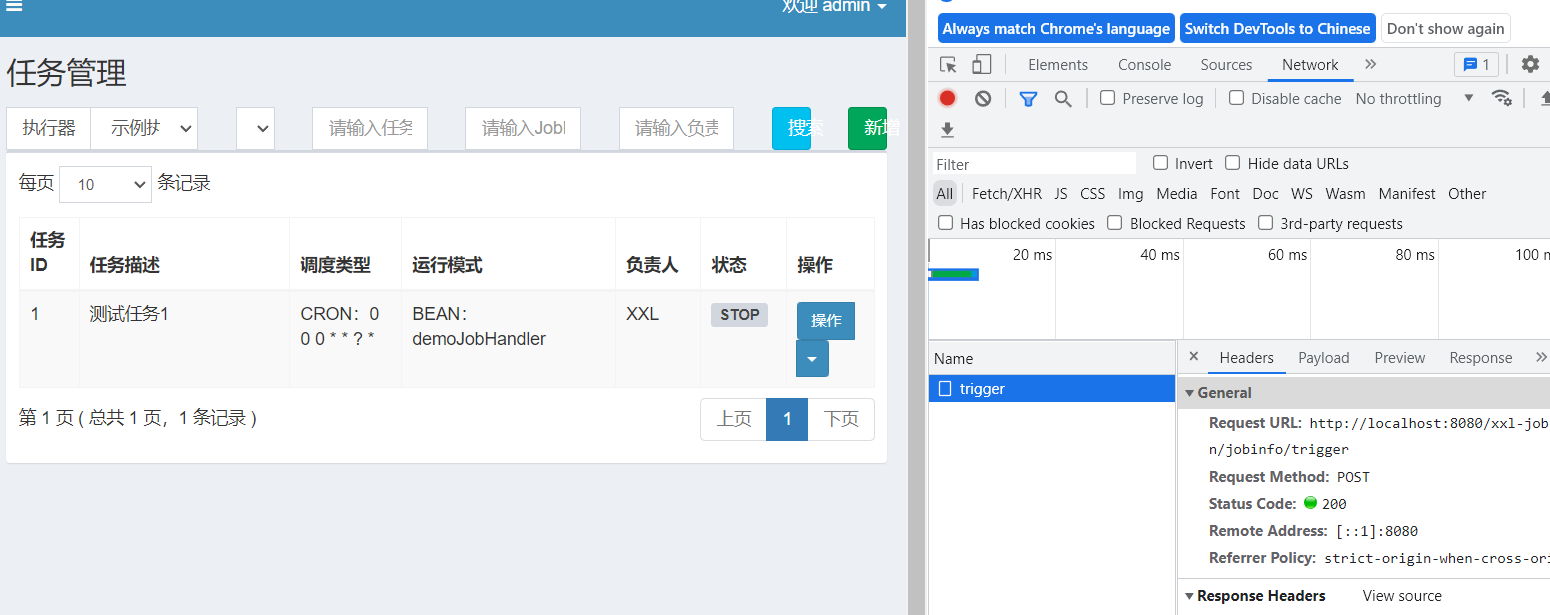1550x615 pixels.
Task: Select the Network tab
Action: pos(1310,64)
